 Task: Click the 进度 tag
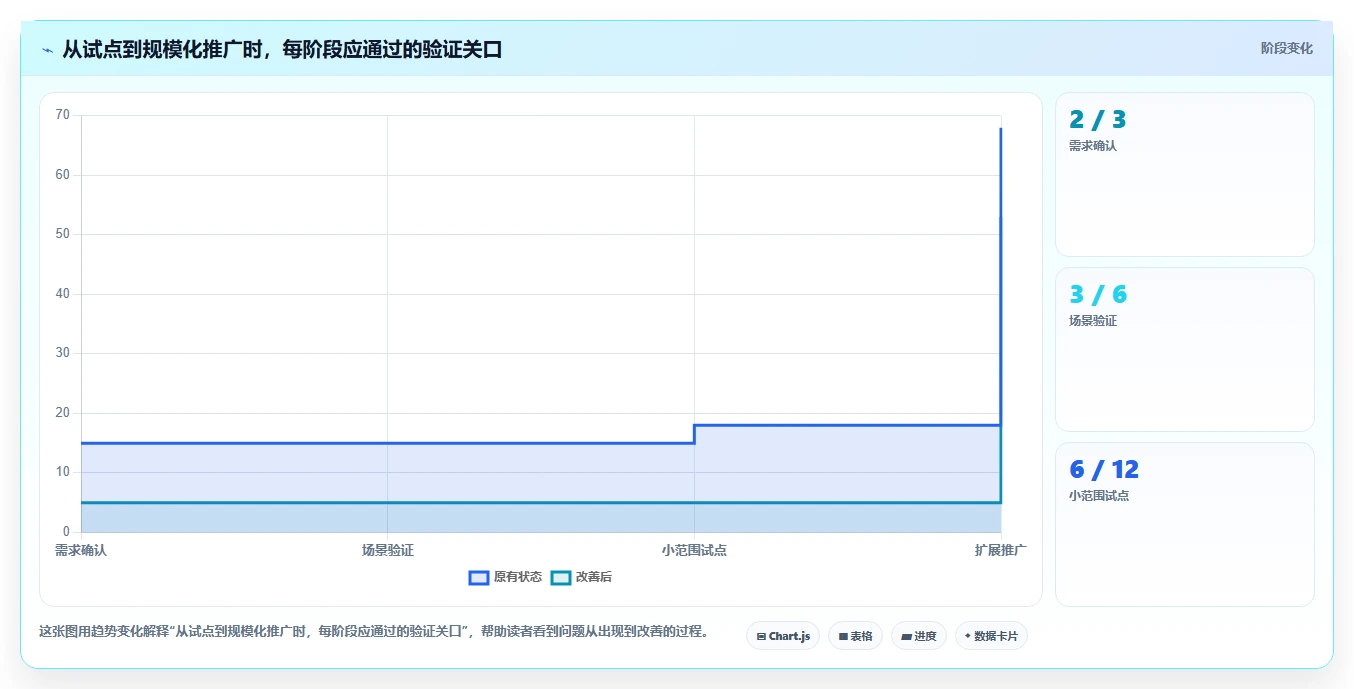919,636
